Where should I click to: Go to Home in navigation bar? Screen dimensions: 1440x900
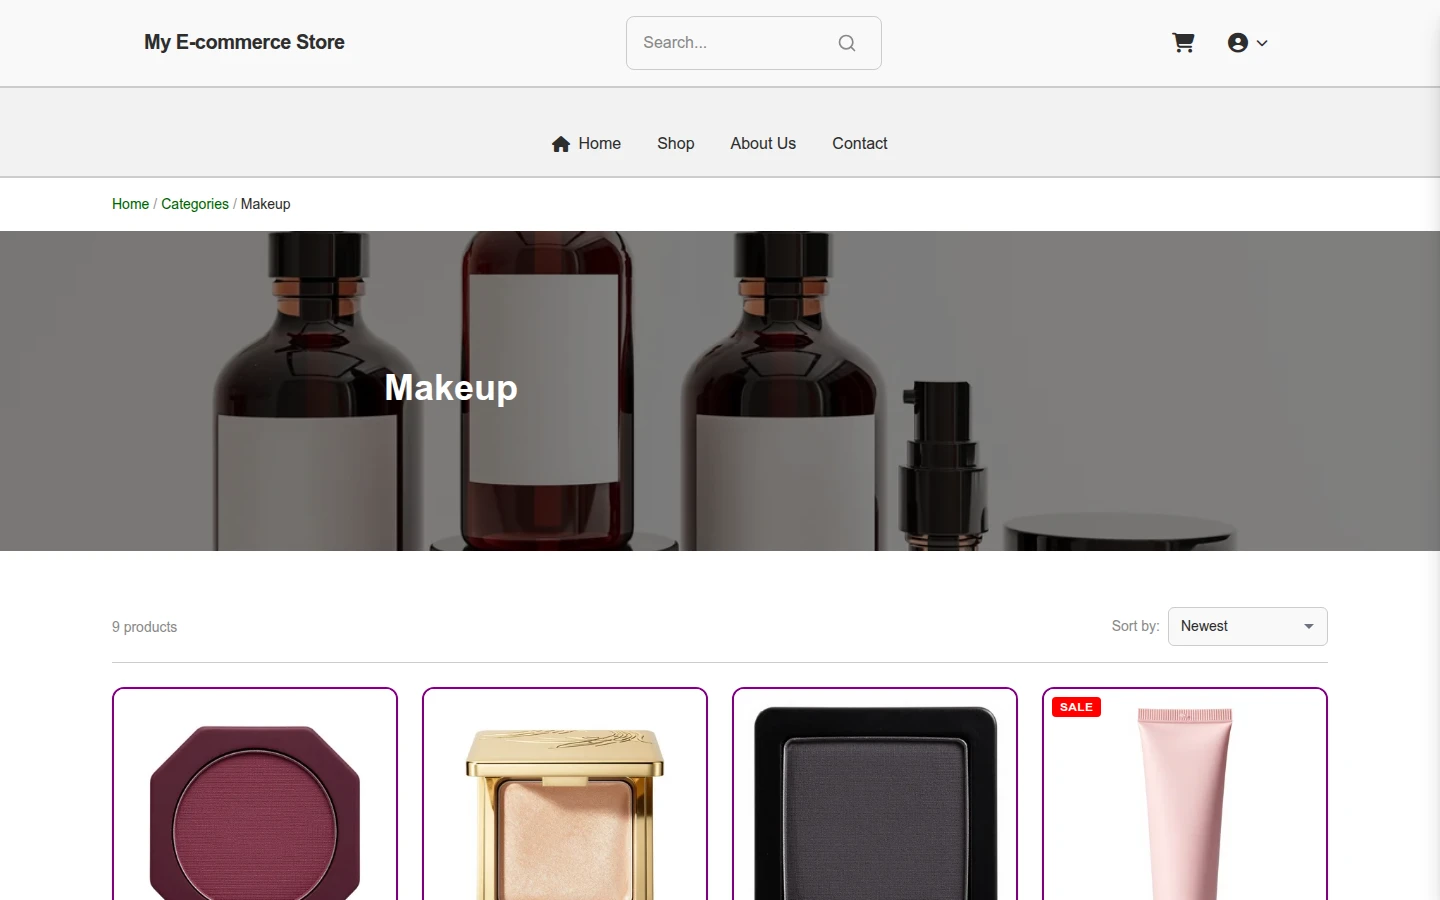[x=586, y=143]
